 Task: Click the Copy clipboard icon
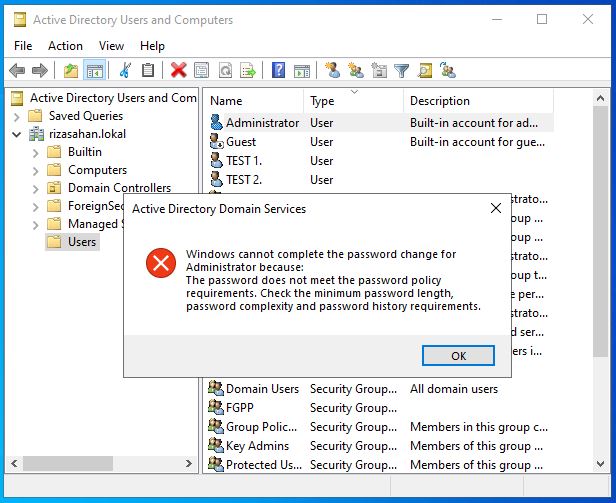pyautogui.click(x=148, y=71)
